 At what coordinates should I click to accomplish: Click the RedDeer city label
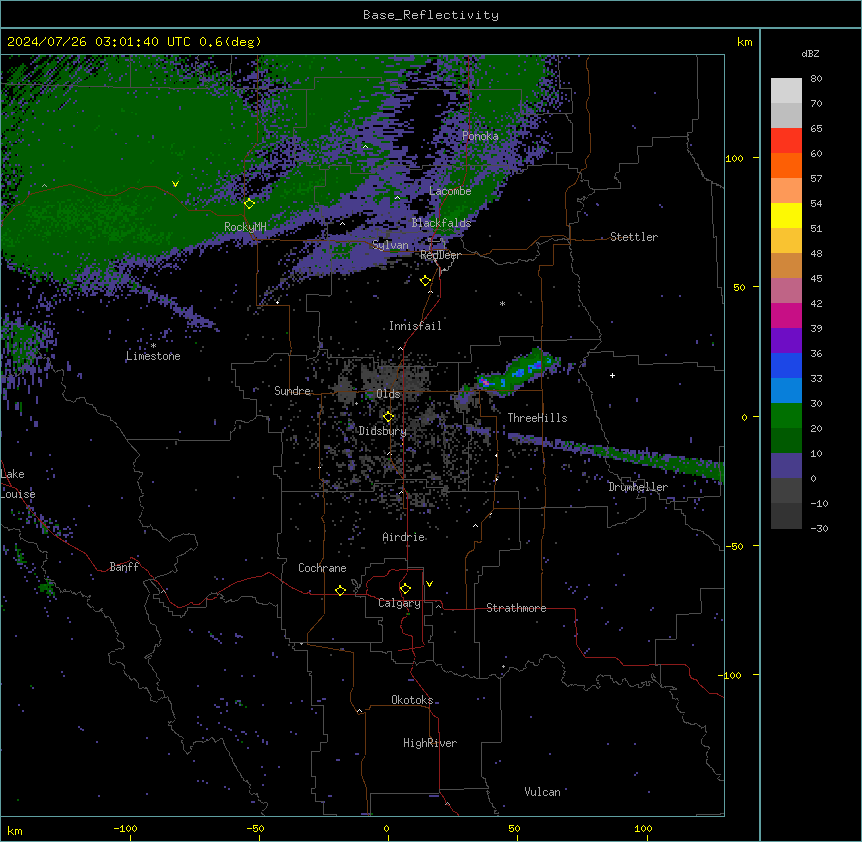pos(440,255)
